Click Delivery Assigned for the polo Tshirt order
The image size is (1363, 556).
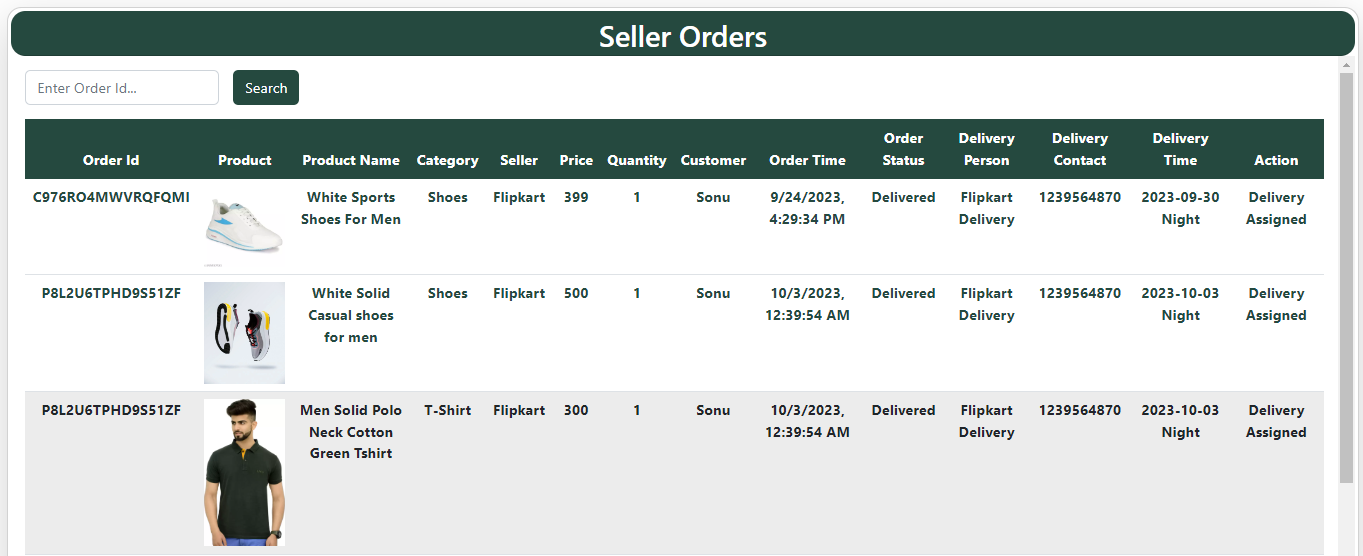1276,421
